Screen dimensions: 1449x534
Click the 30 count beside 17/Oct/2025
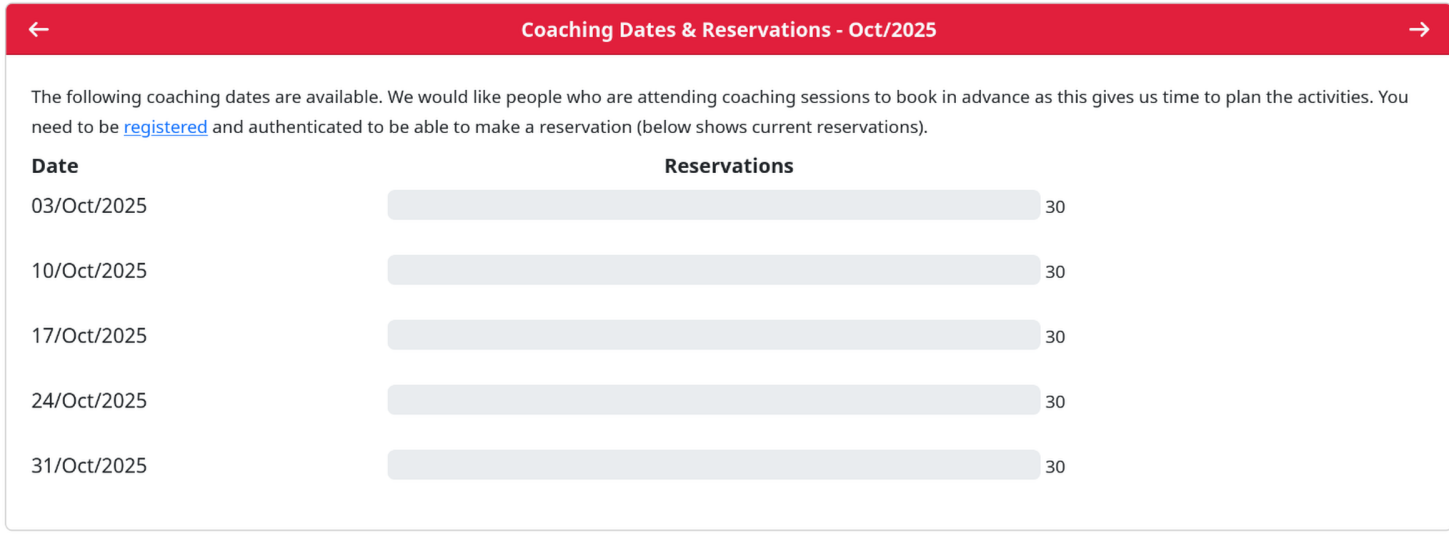coord(1055,337)
